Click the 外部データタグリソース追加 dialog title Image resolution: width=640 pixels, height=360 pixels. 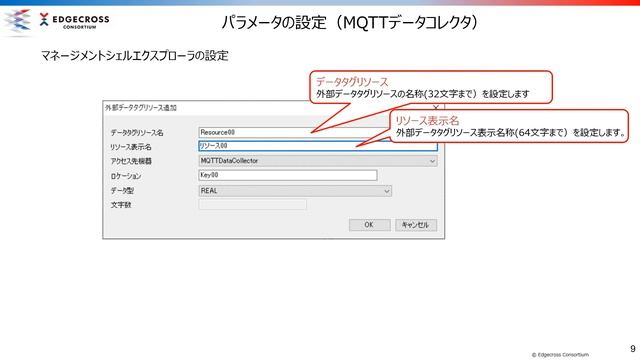(x=141, y=108)
